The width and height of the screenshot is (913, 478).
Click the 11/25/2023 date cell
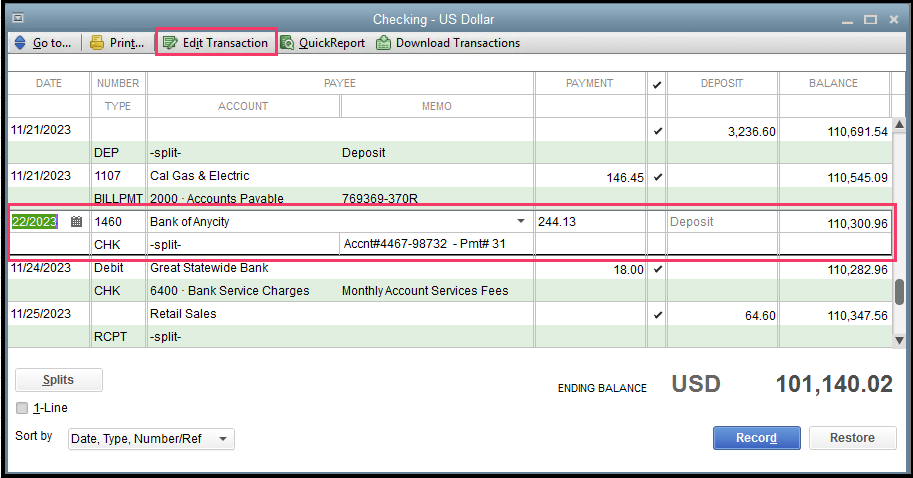coord(41,314)
